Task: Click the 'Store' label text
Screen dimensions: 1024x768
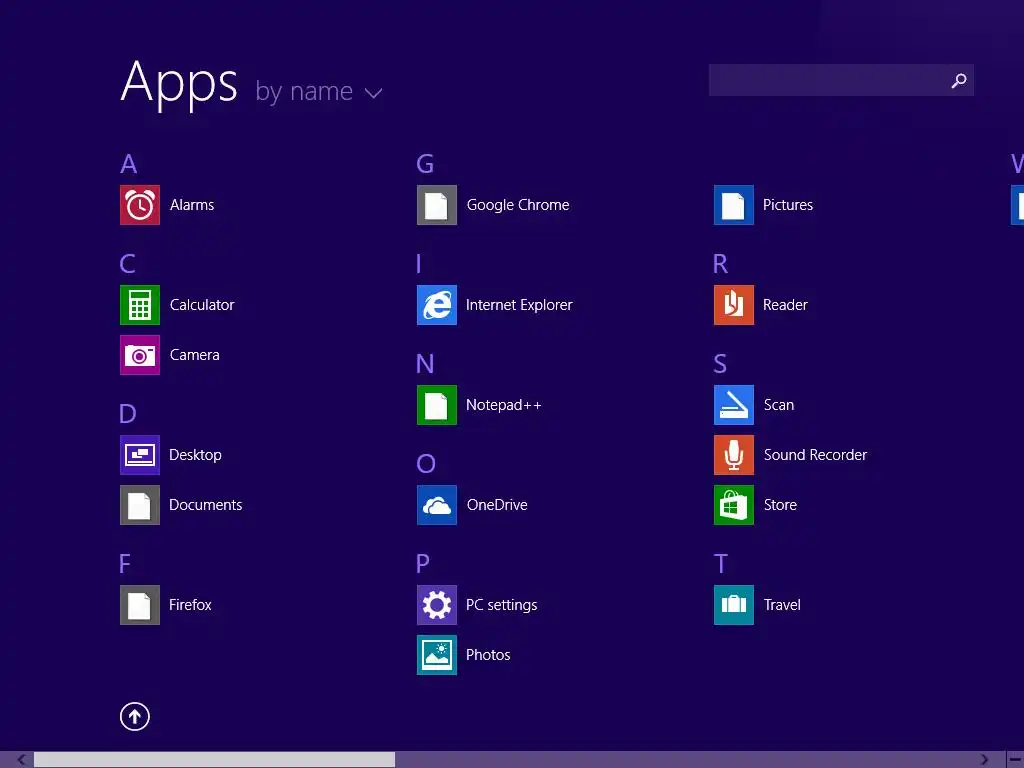Action: (x=780, y=505)
